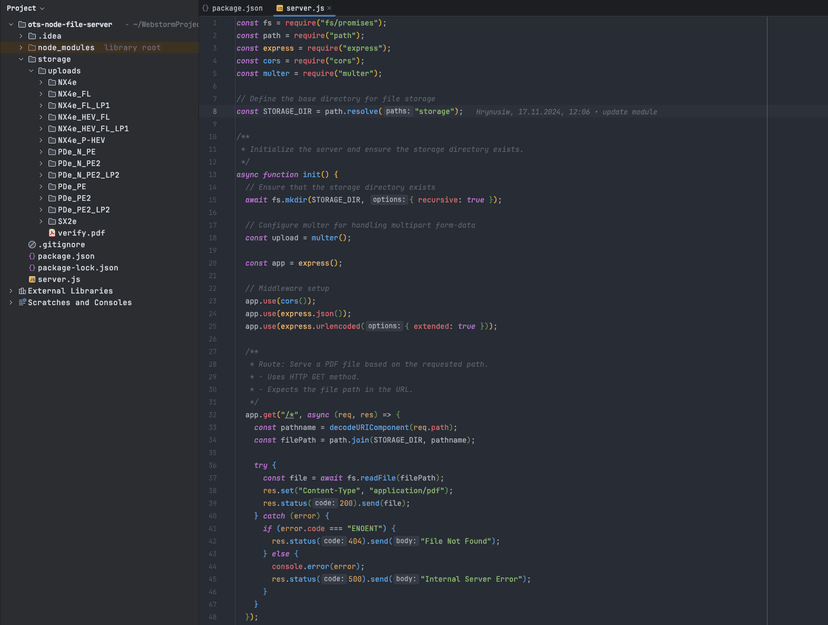Collapse the storage folder

[21, 59]
